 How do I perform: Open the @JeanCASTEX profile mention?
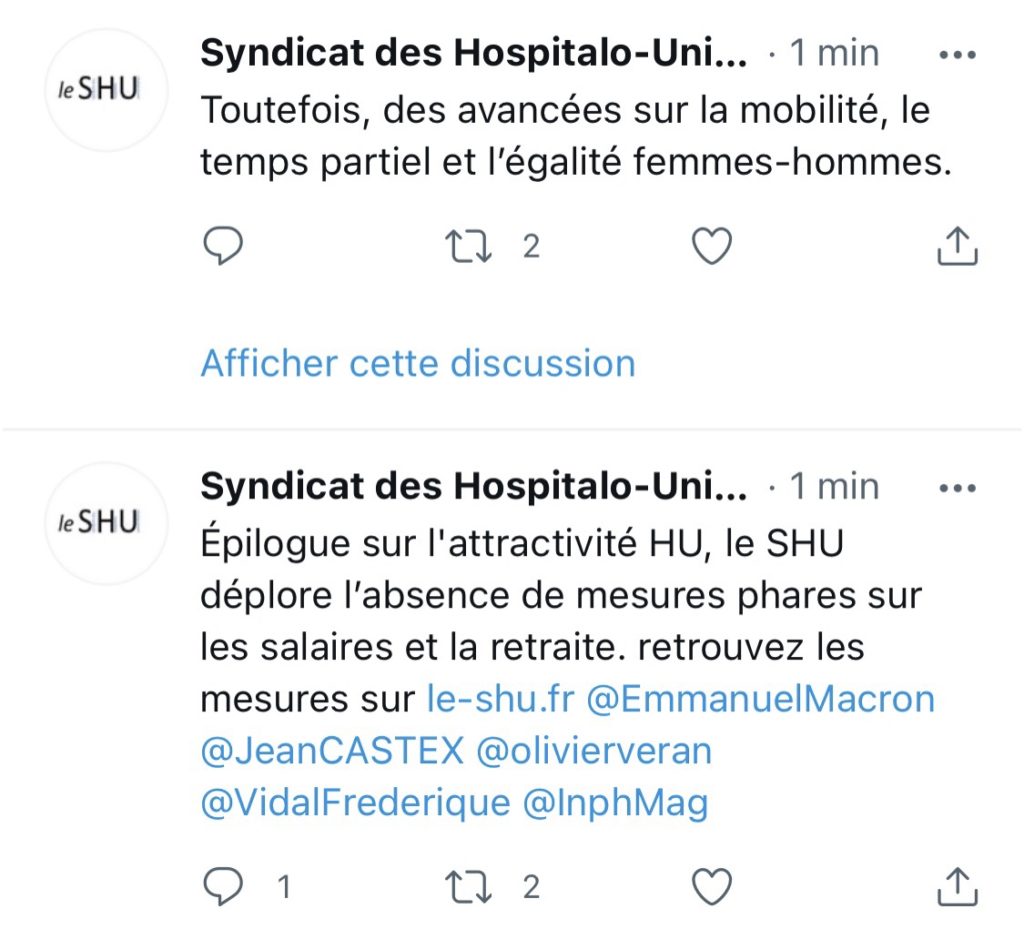(x=332, y=750)
